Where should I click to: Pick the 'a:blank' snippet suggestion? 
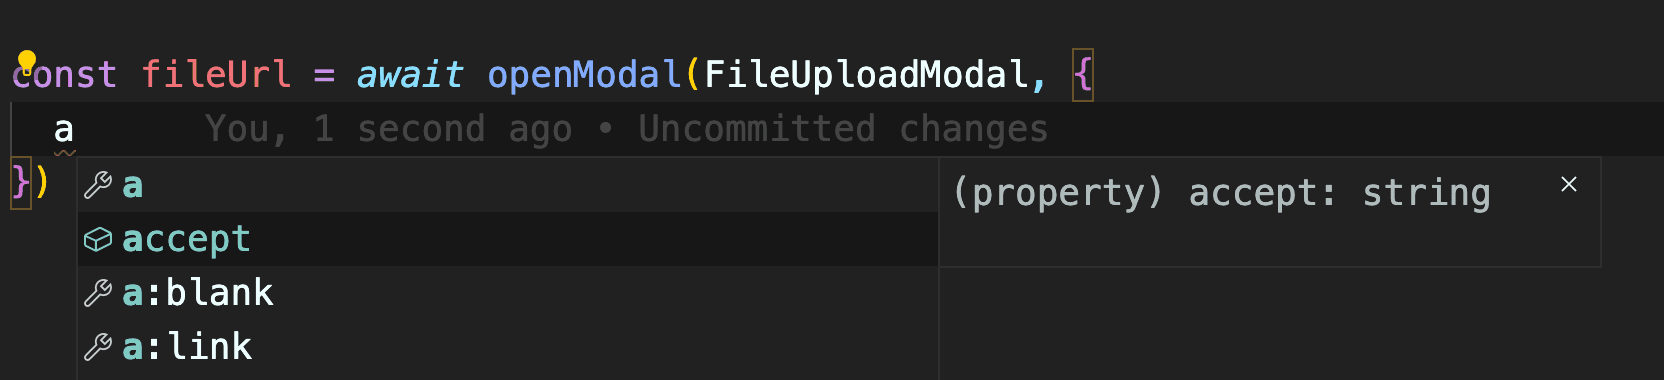click(x=508, y=293)
